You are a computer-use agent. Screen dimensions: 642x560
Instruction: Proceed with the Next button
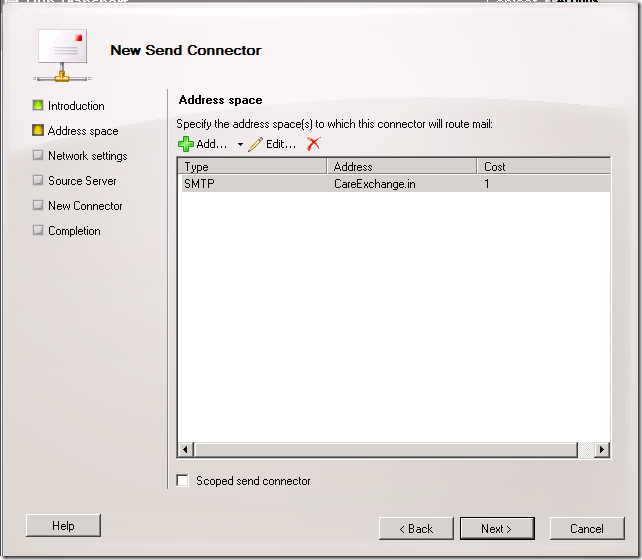click(x=497, y=528)
